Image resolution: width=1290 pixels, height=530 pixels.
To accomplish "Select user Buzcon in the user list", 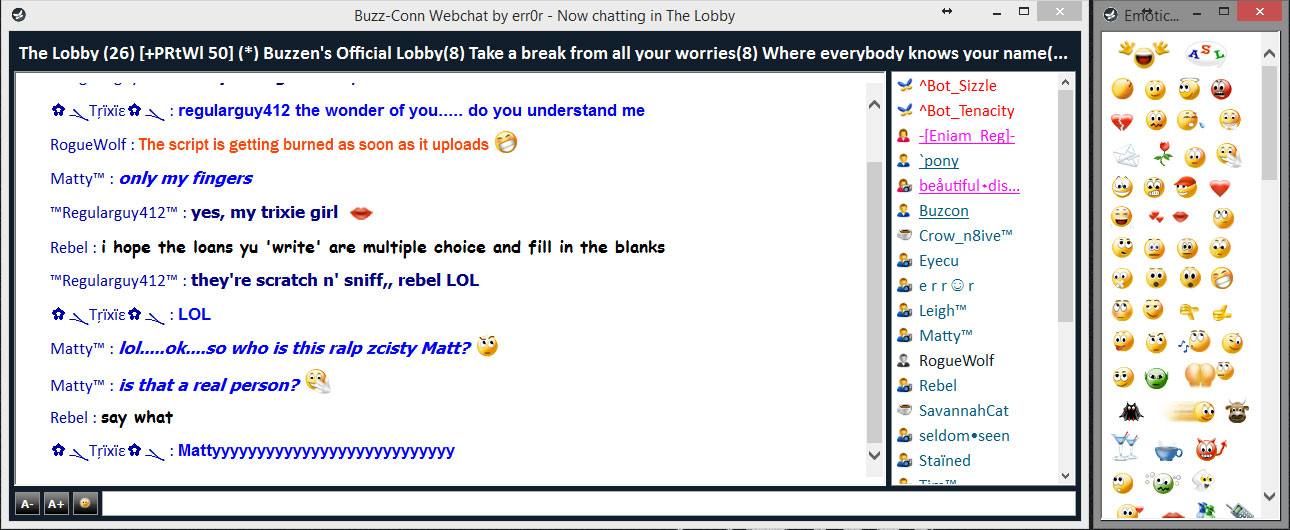I will (944, 210).
